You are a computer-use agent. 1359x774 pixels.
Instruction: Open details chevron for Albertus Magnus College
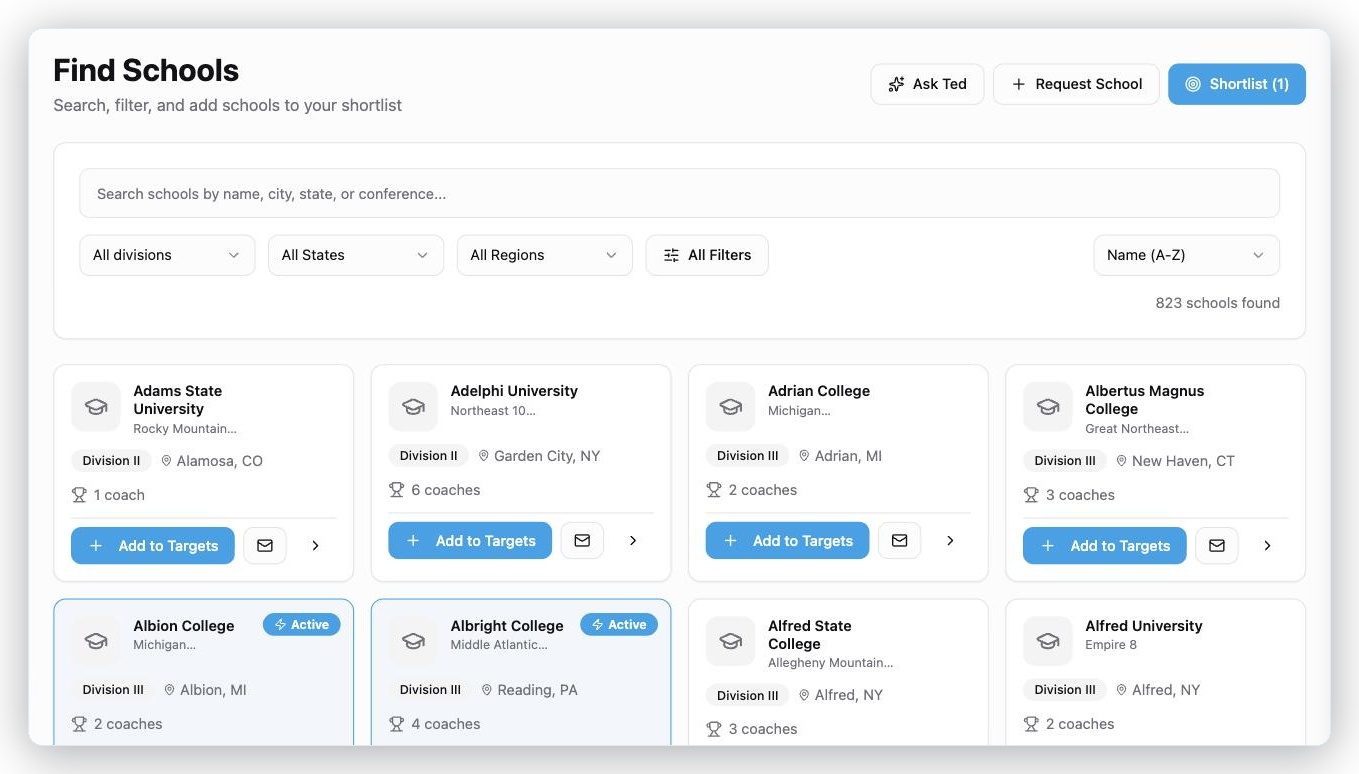(1267, 546)
